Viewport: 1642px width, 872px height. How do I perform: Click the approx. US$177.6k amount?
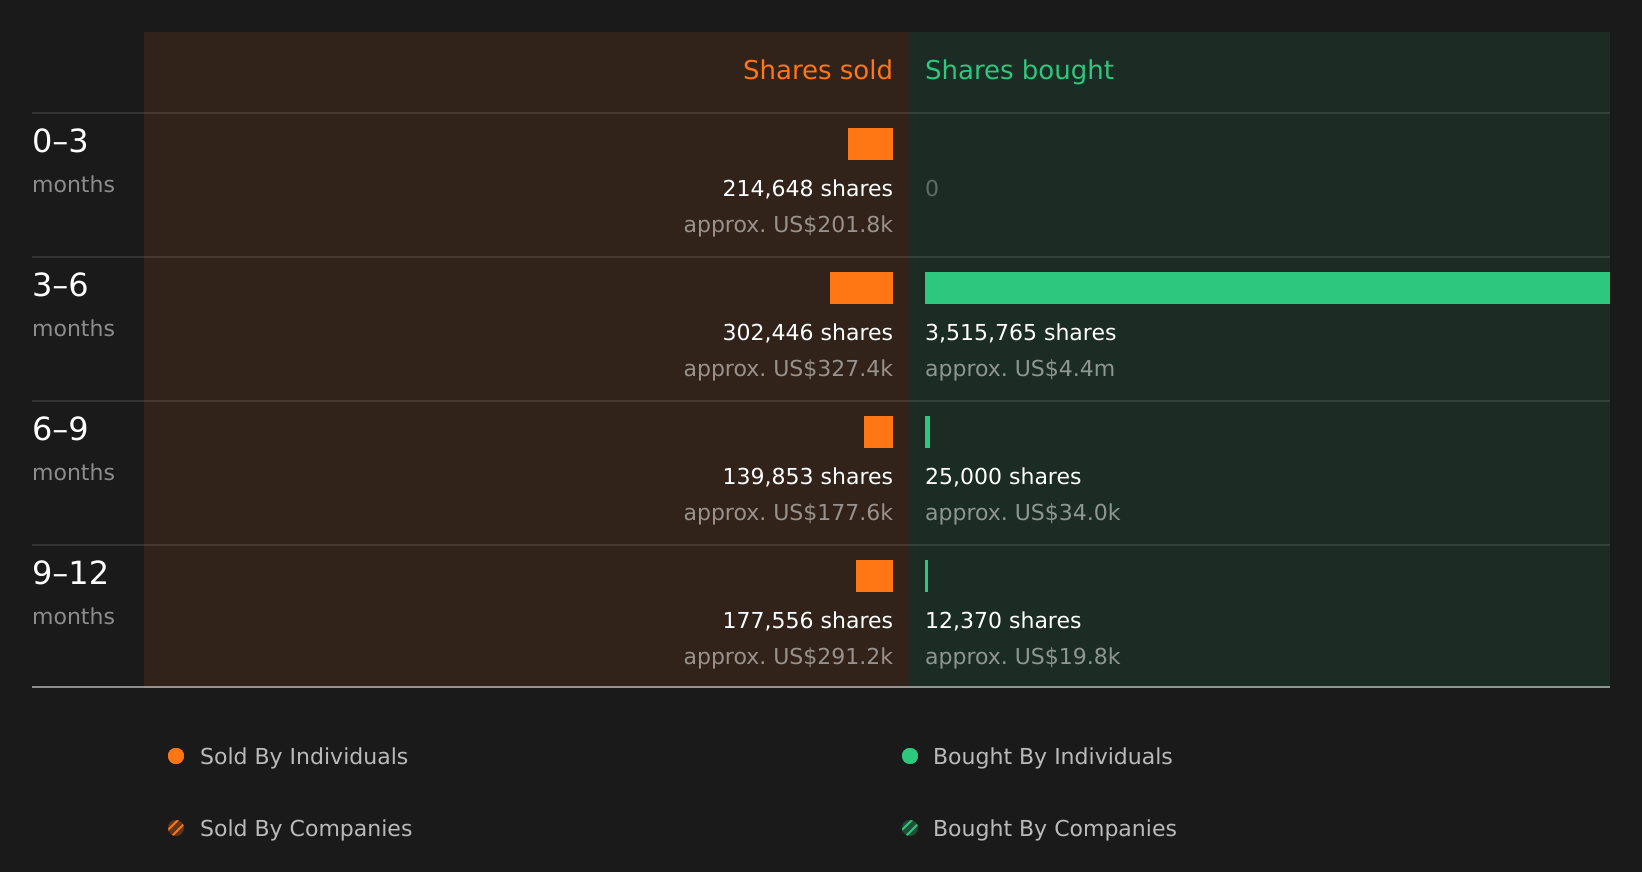[x=788, y=512]
